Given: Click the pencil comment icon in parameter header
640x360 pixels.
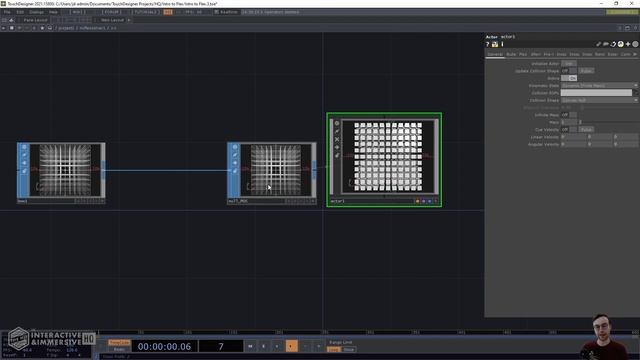Looking at the screenshot, I should pyautogui.click(x=598, y=44).
